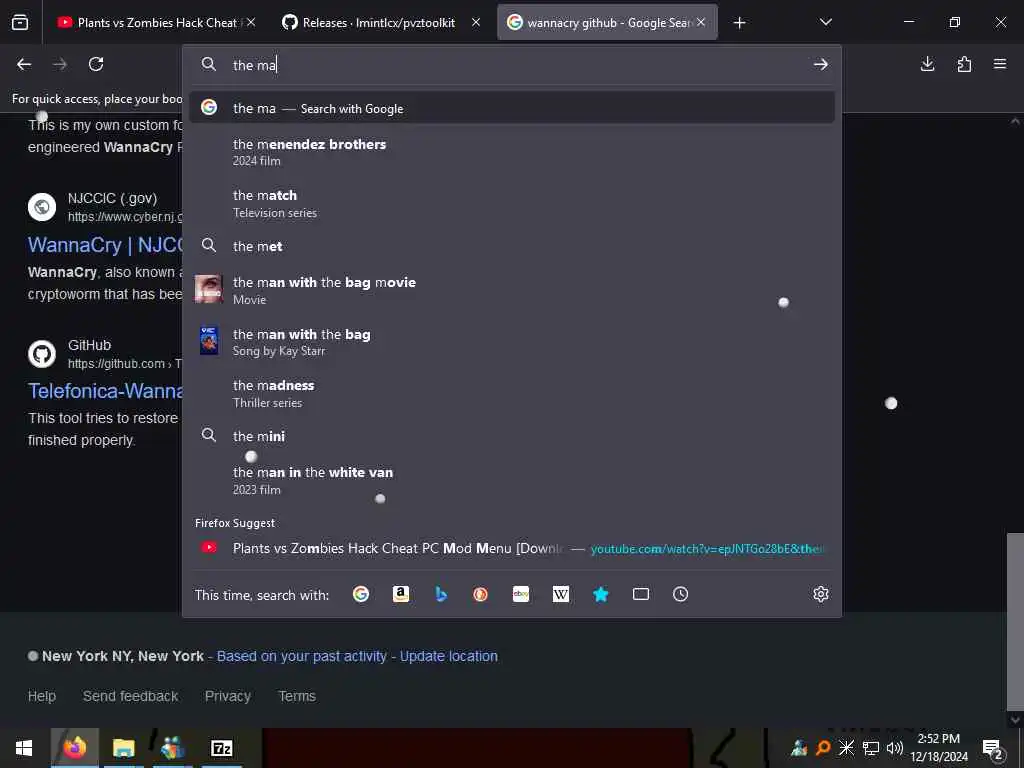Click the Send feedback footer link
Image resolution: width=1024 pixels, height=768 pixels.
pos(131,697)
